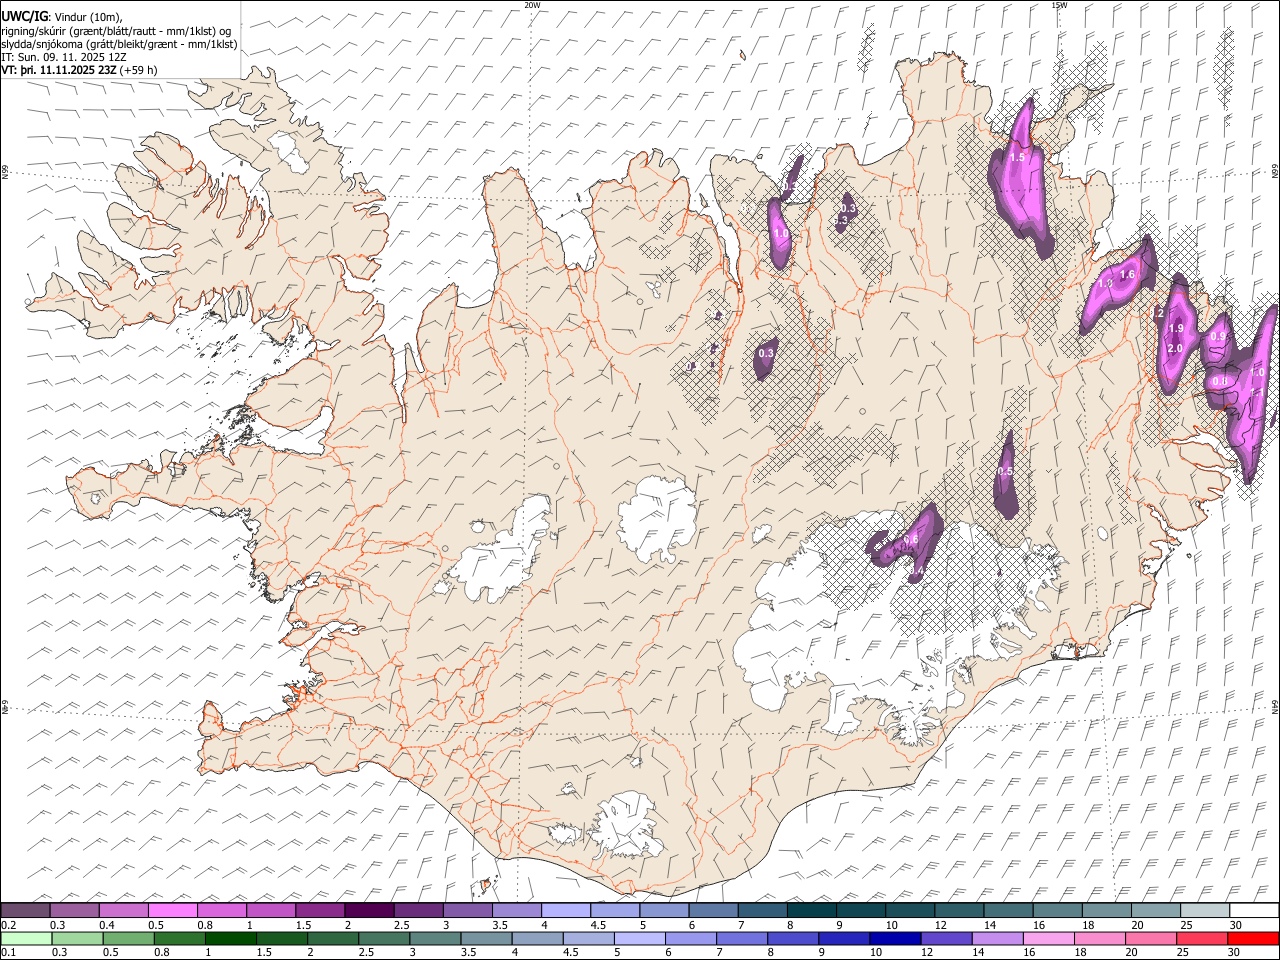The height and width of the screenshot is (960, 1280).
Task: Click the '2.0' snowfall value label
Action: click(x=1175, y=348)
